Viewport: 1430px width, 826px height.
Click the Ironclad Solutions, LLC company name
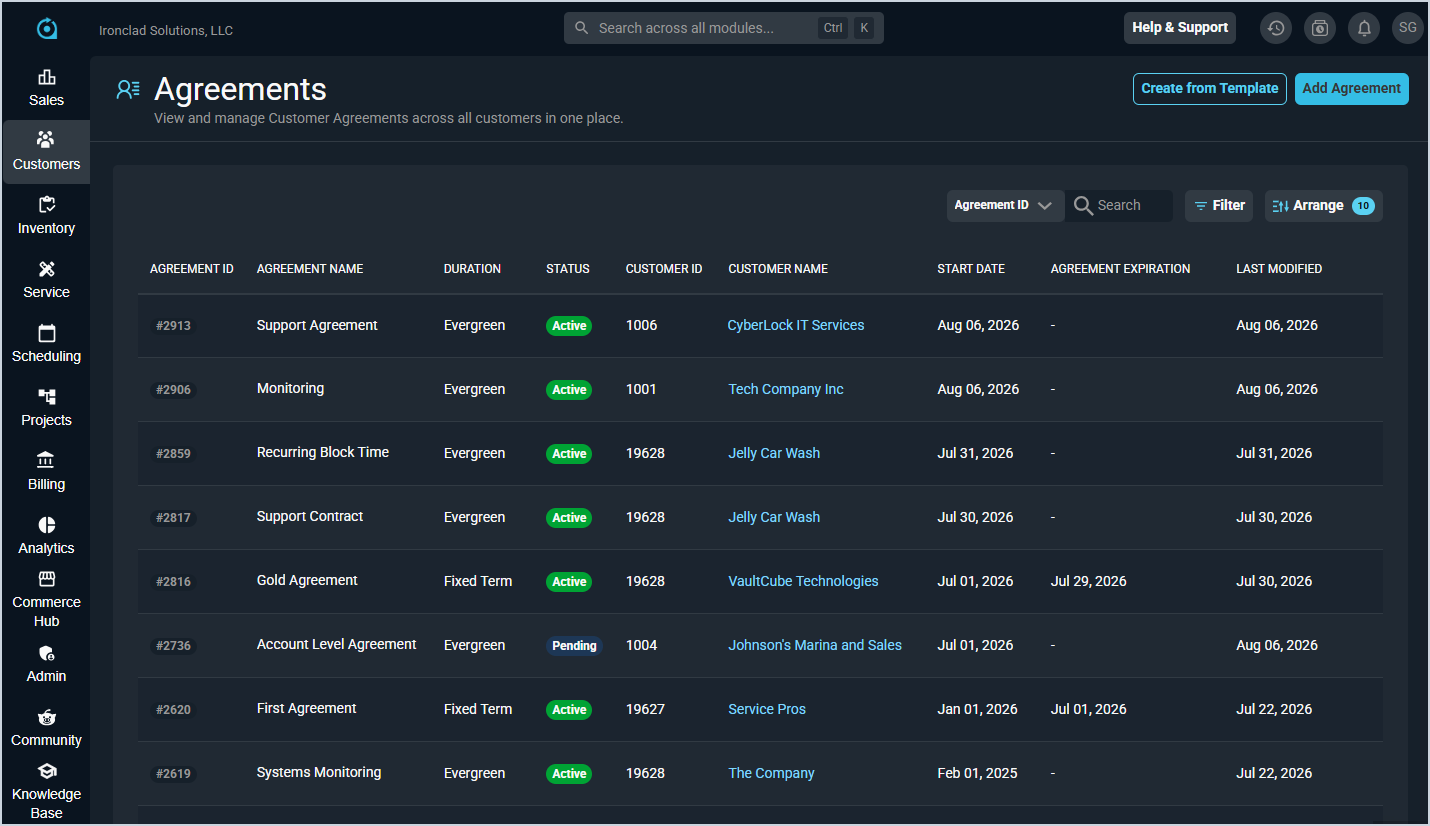166,30
